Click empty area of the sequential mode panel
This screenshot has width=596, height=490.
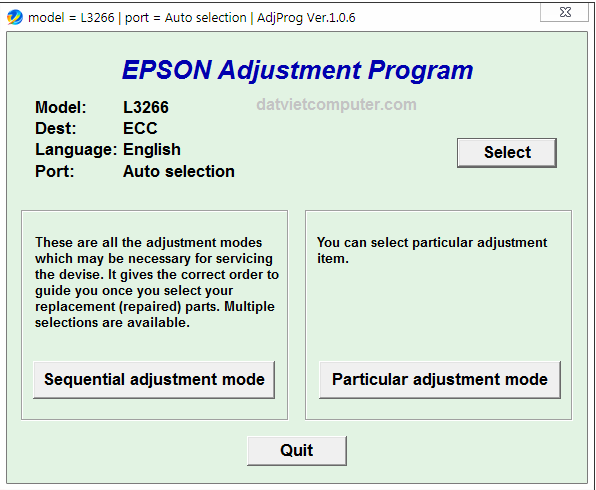(x=154, y=345)
